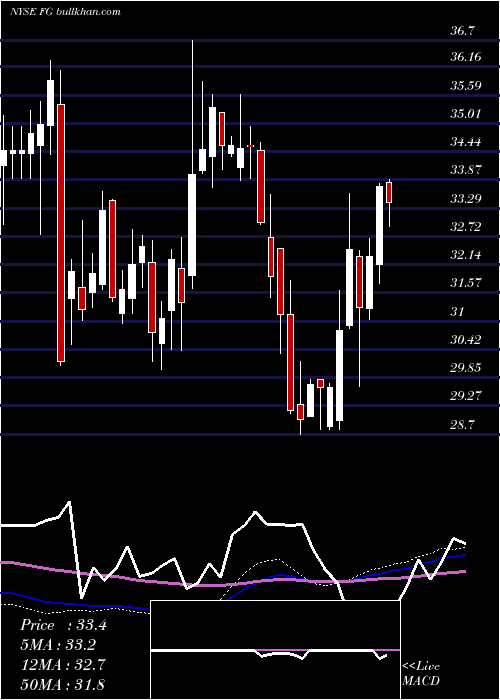Select the 28.7 price axis label
The width and height of the screenshot is (500, 700).
pyautogui.click(x=463, y=424)
